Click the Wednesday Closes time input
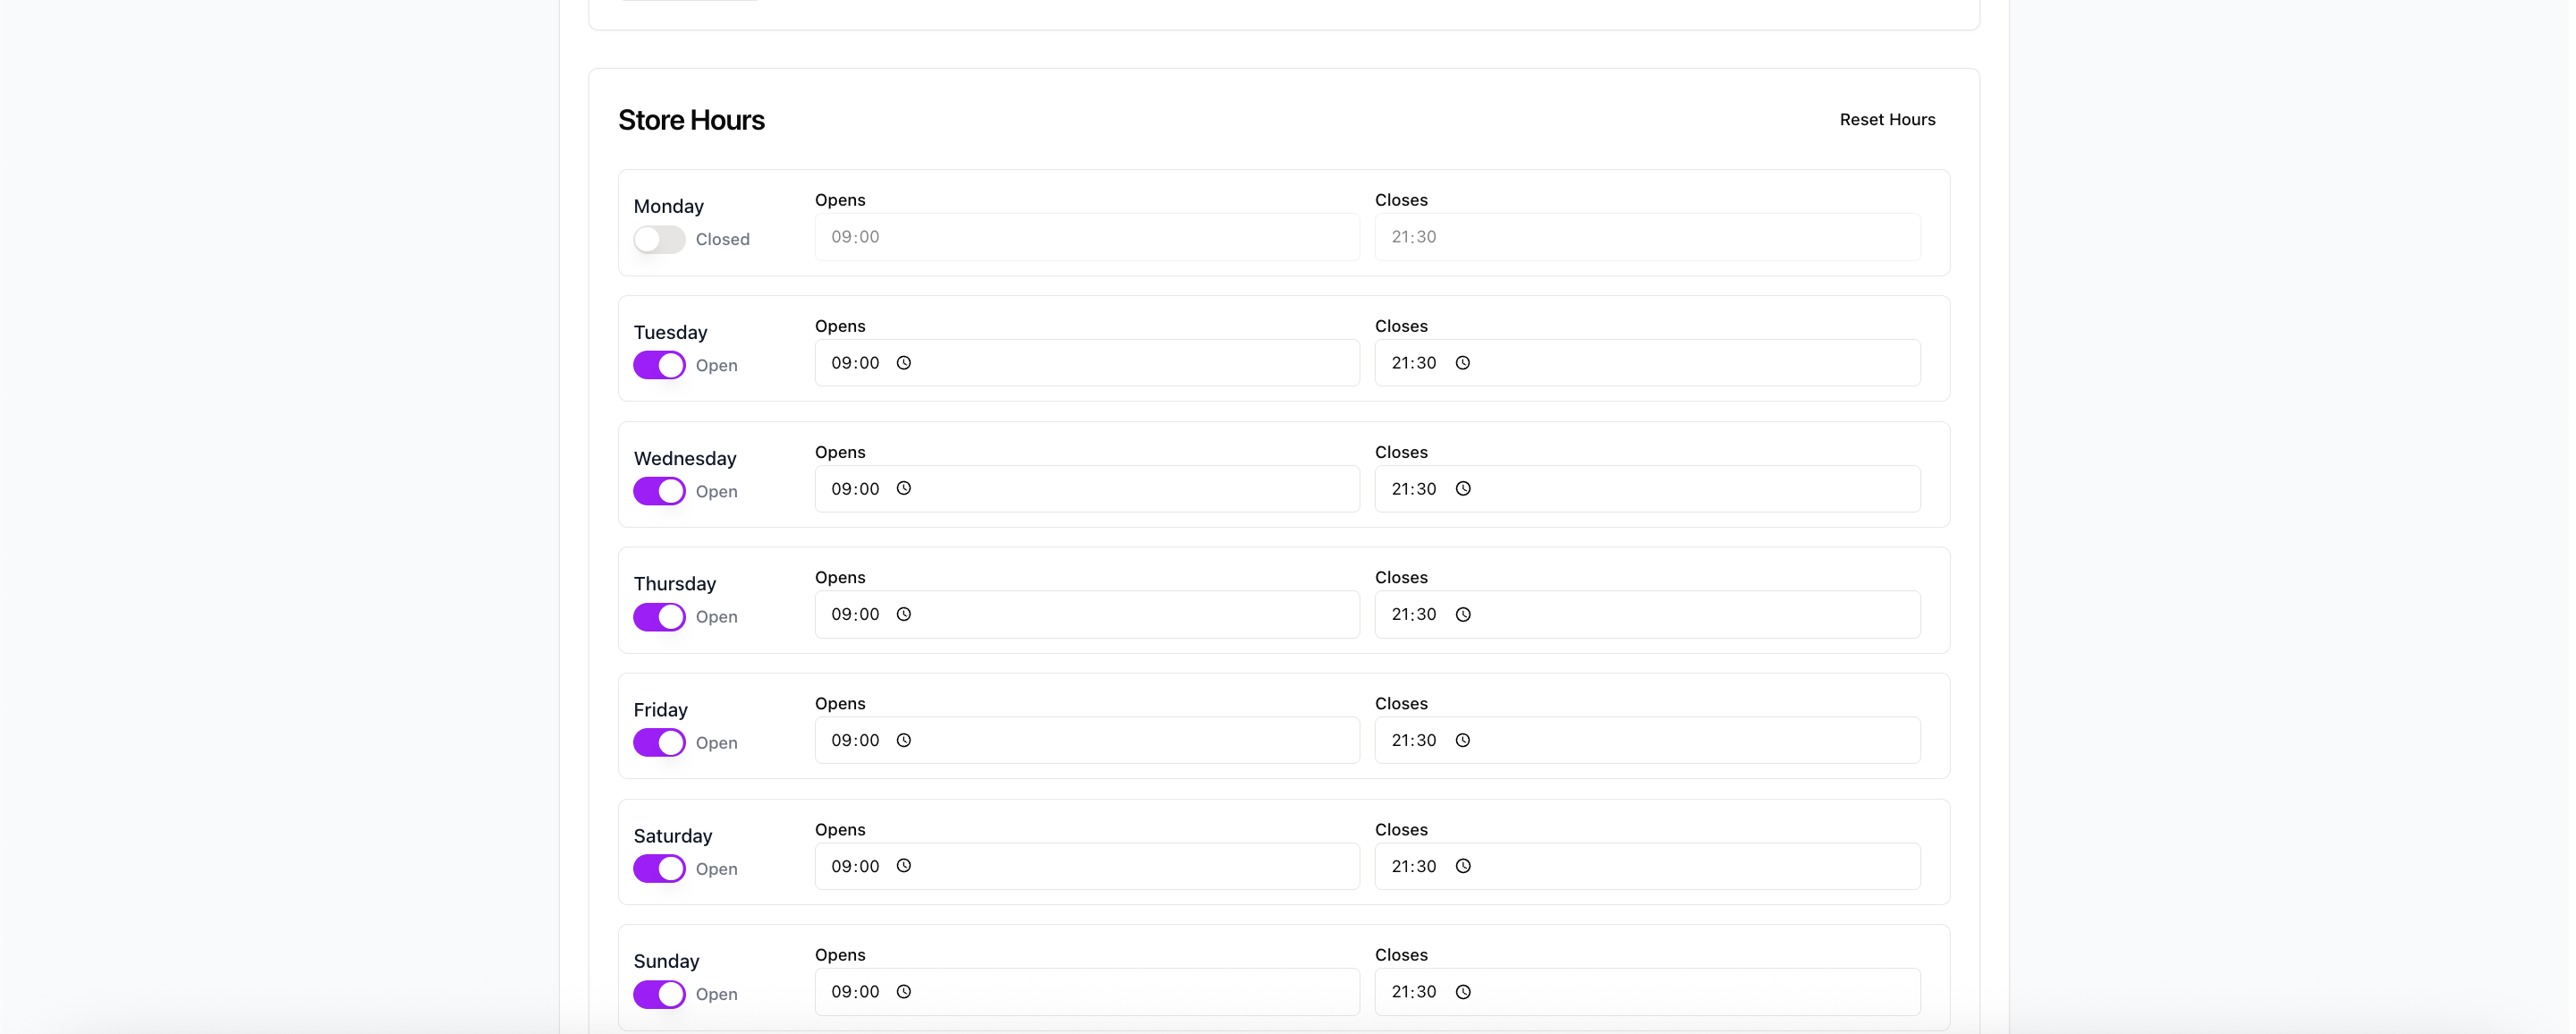 (x=1646, y=489)
